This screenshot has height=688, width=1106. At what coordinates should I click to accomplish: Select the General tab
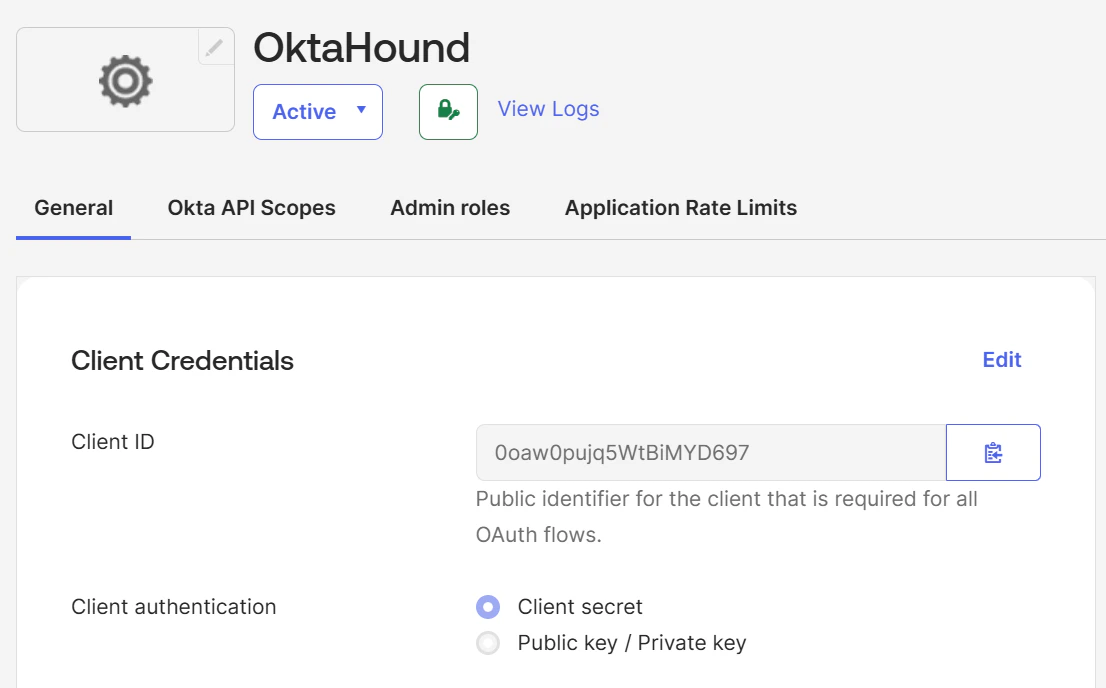[x=73, y=208]
